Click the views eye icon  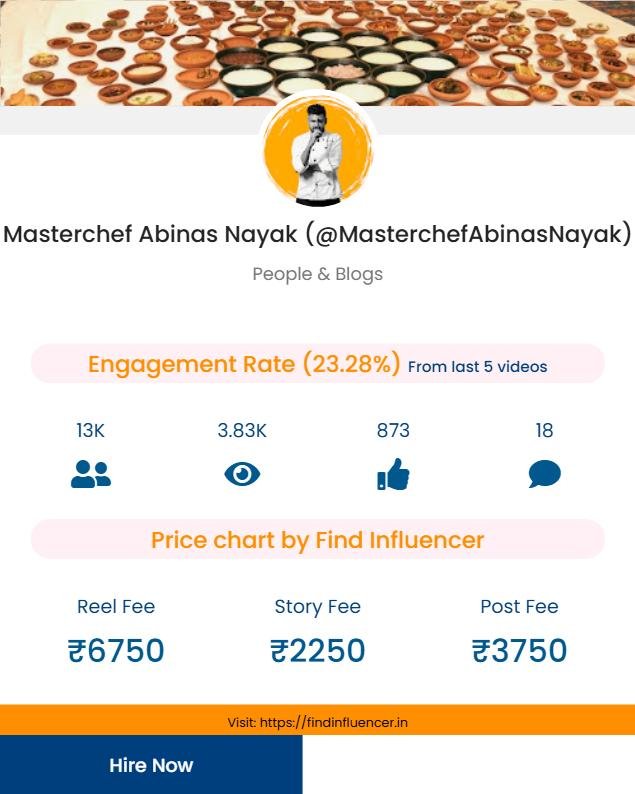[242, 474]
